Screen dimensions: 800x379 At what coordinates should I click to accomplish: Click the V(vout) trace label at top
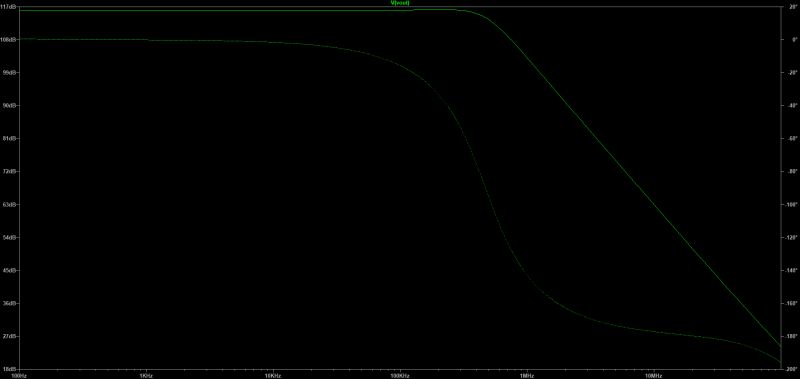click(399, 3)
